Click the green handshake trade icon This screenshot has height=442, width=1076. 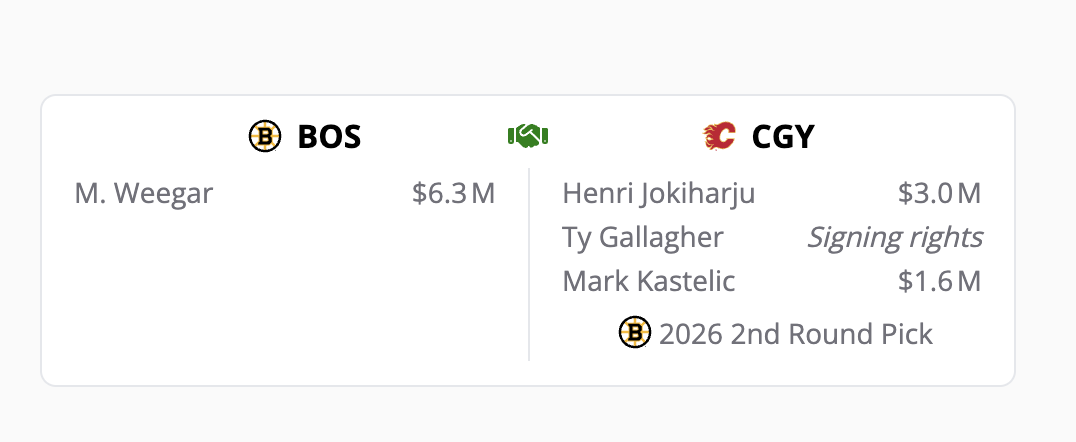click(x=528, y=136)
